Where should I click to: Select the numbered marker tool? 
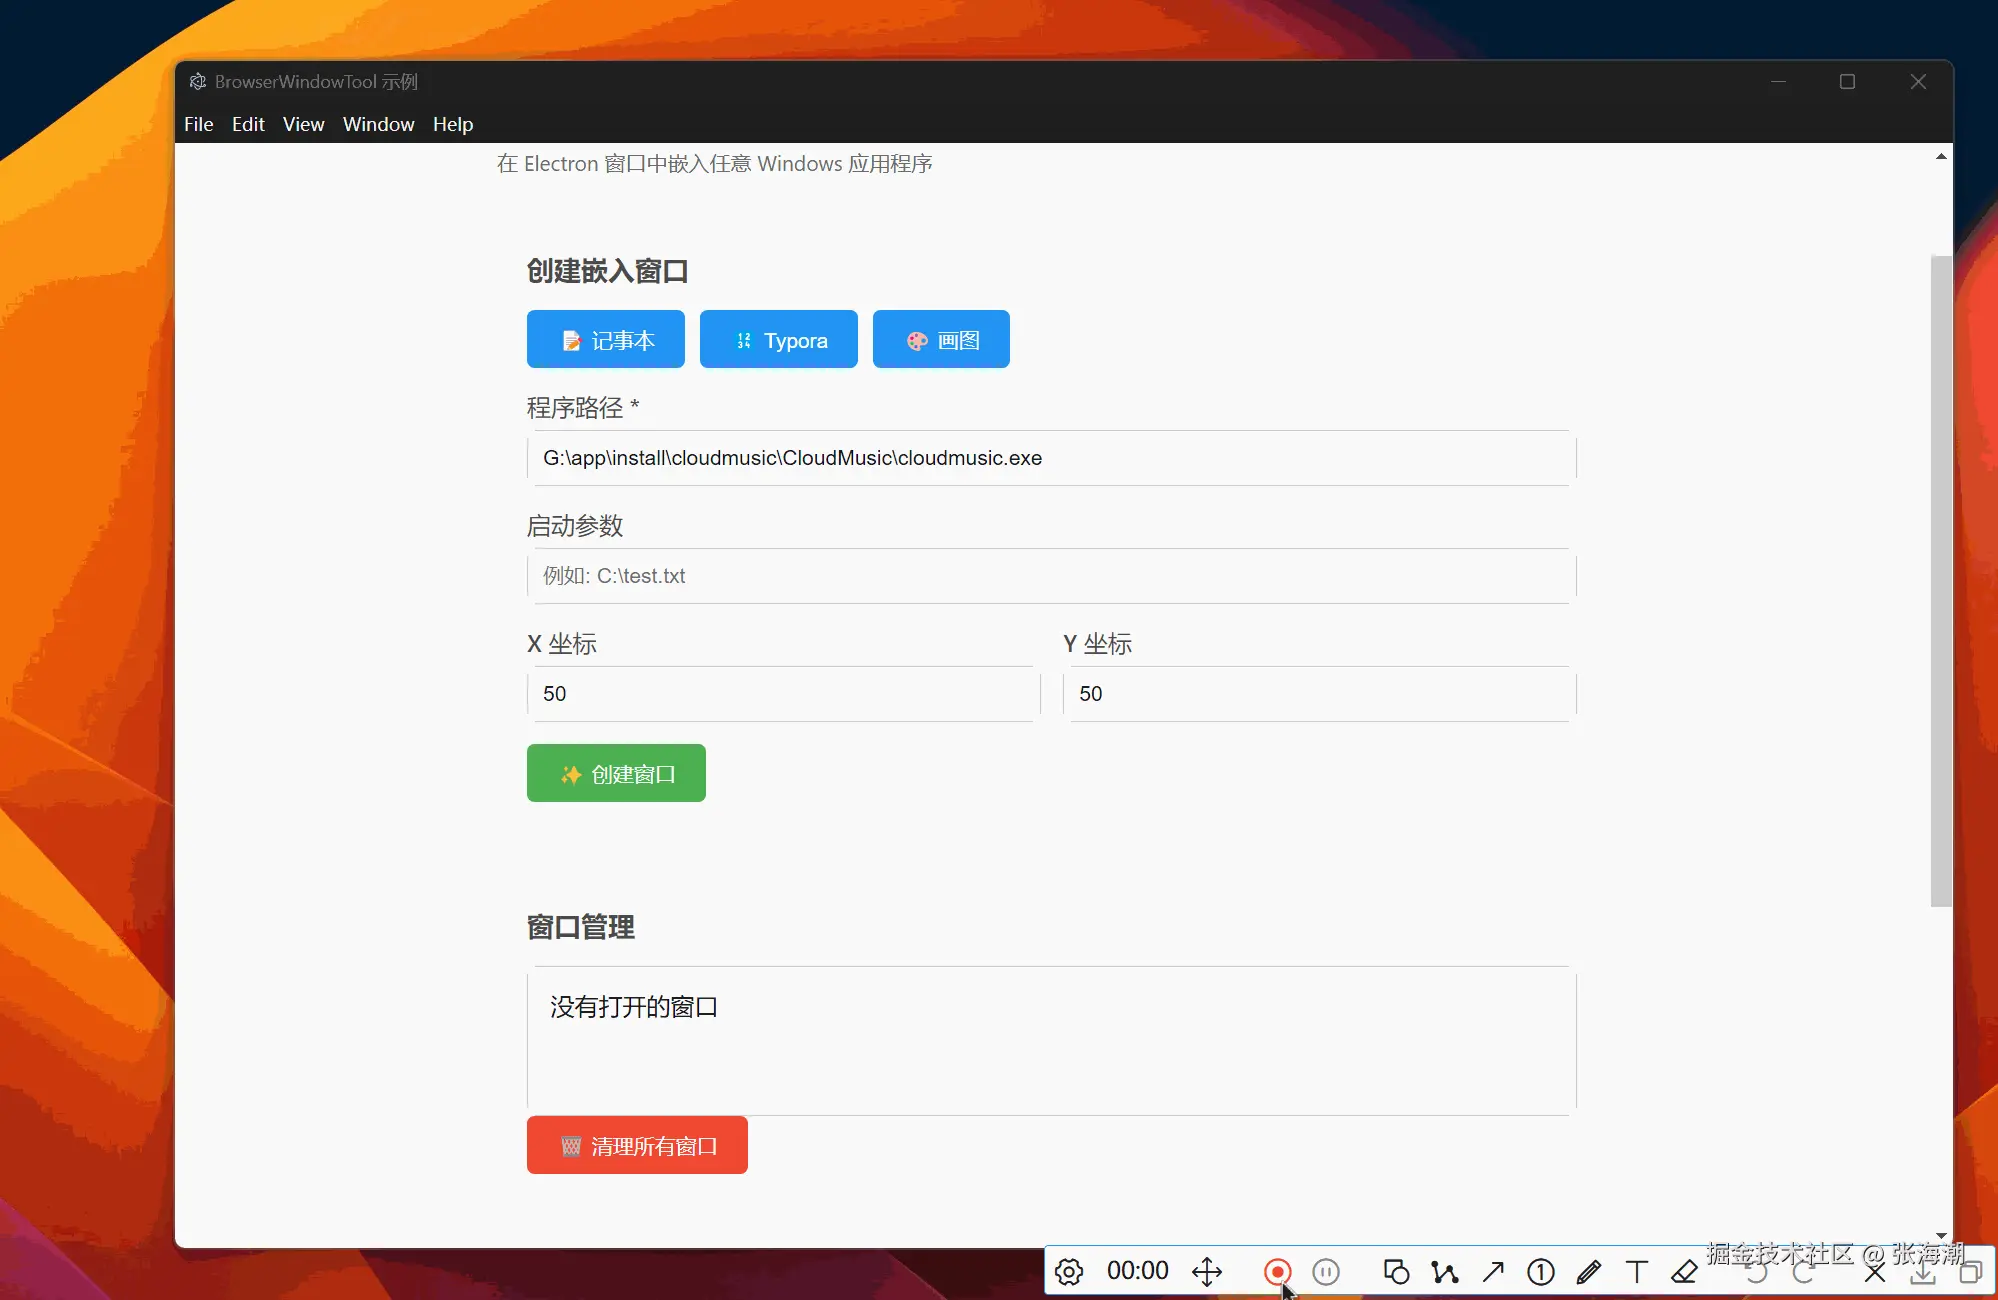(x=1541, y=1272)
